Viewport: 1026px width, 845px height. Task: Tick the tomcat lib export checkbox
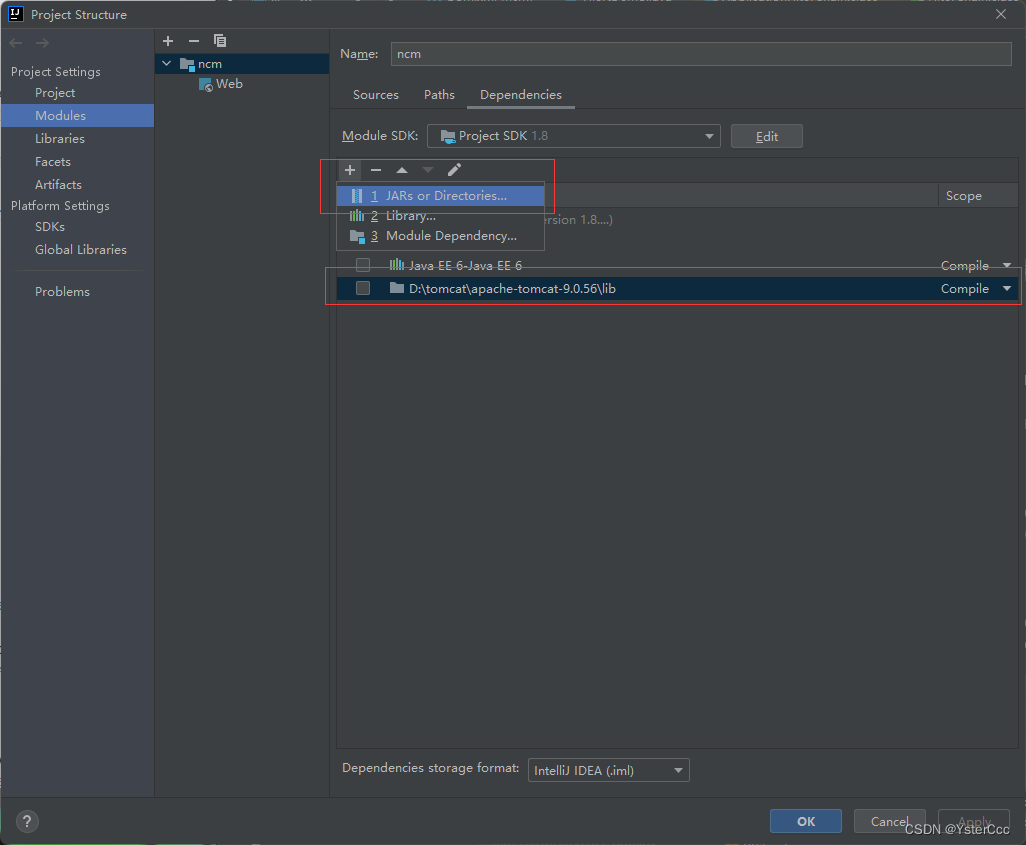coord(363,288)
